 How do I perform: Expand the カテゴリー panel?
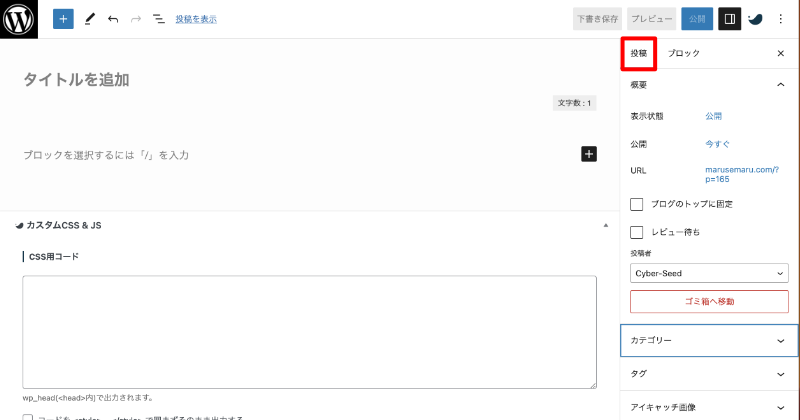[709, 341]
